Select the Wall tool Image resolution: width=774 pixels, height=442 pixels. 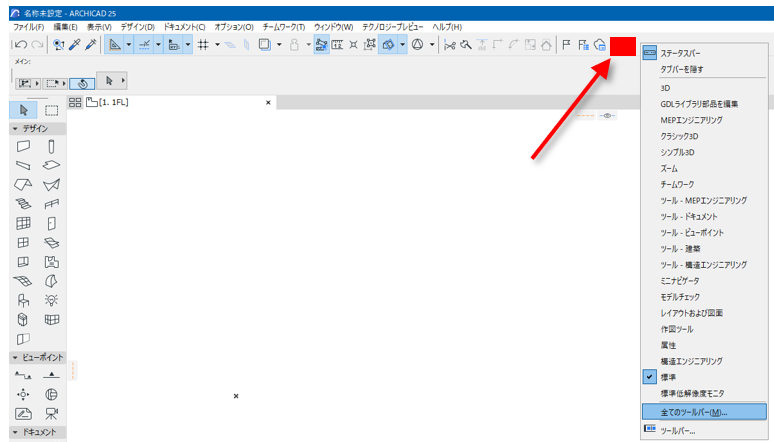23,146
